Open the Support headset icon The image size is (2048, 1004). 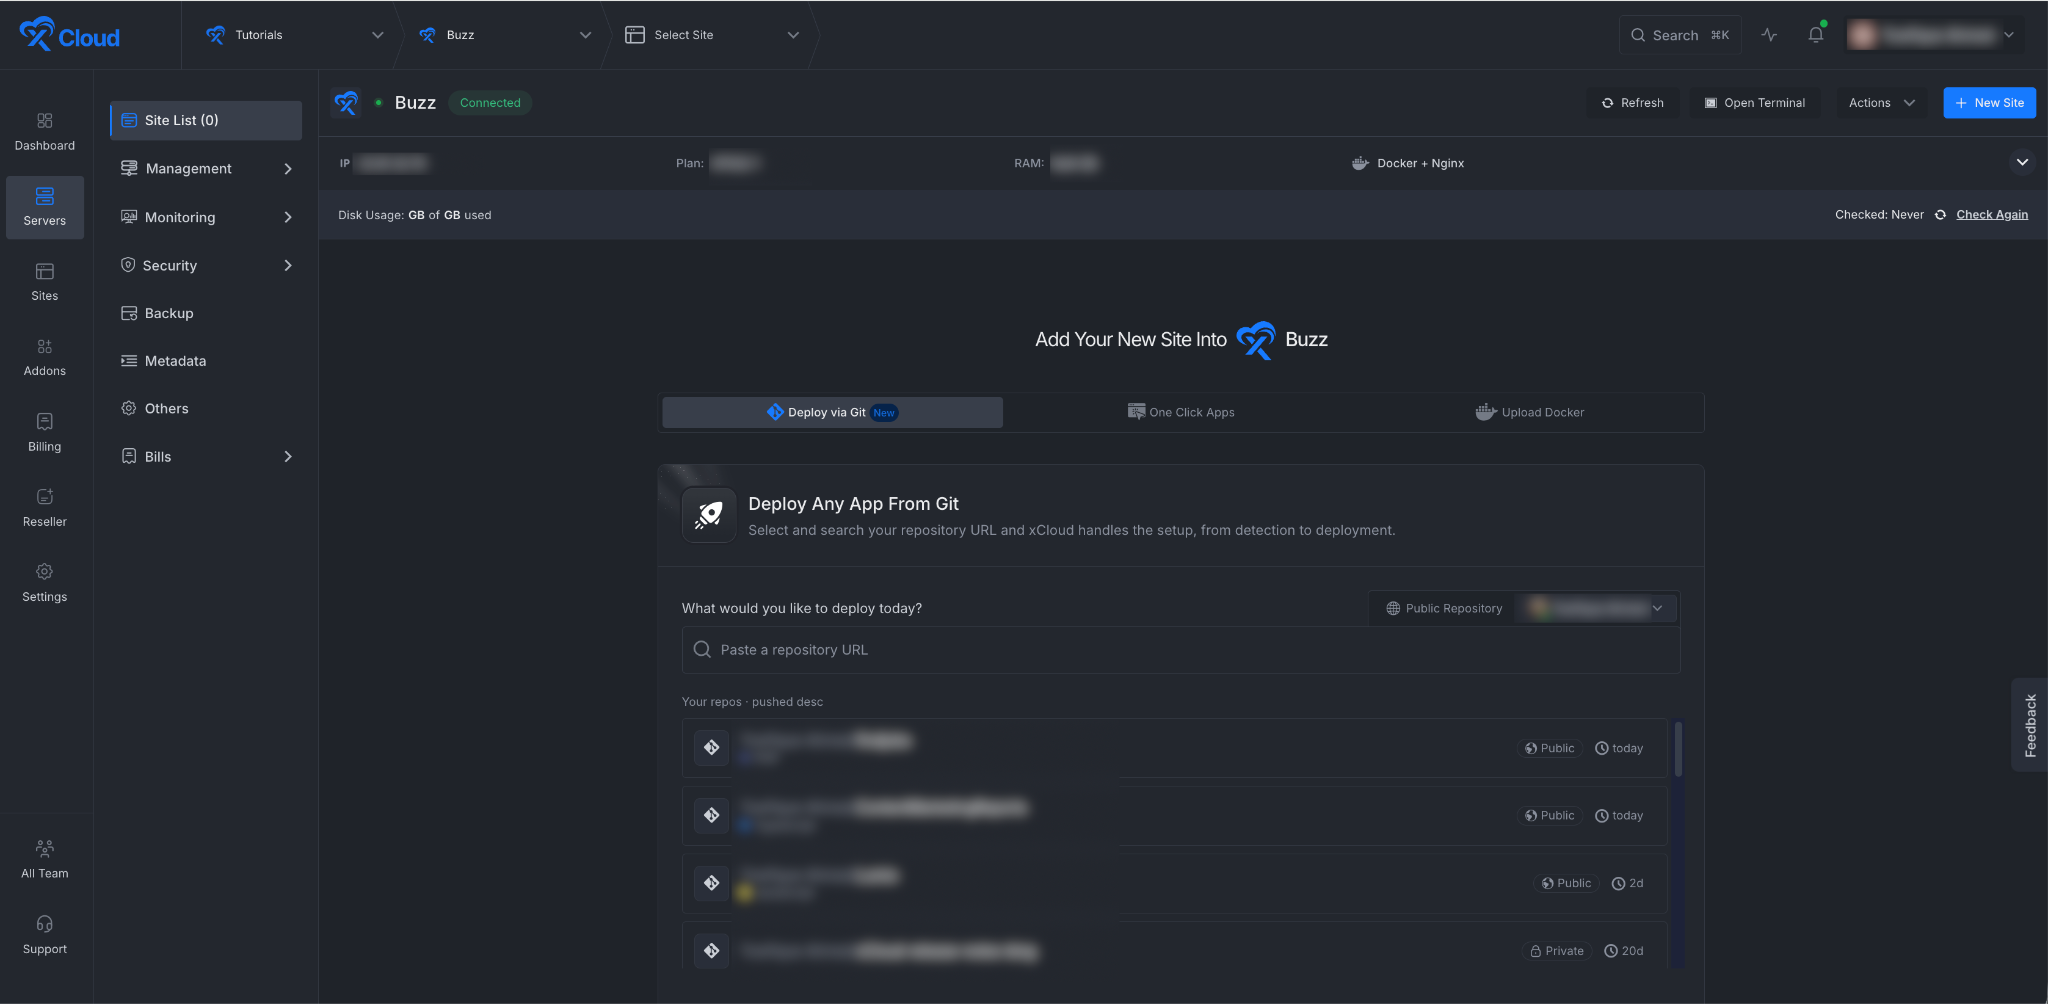(x=45, y=924)
